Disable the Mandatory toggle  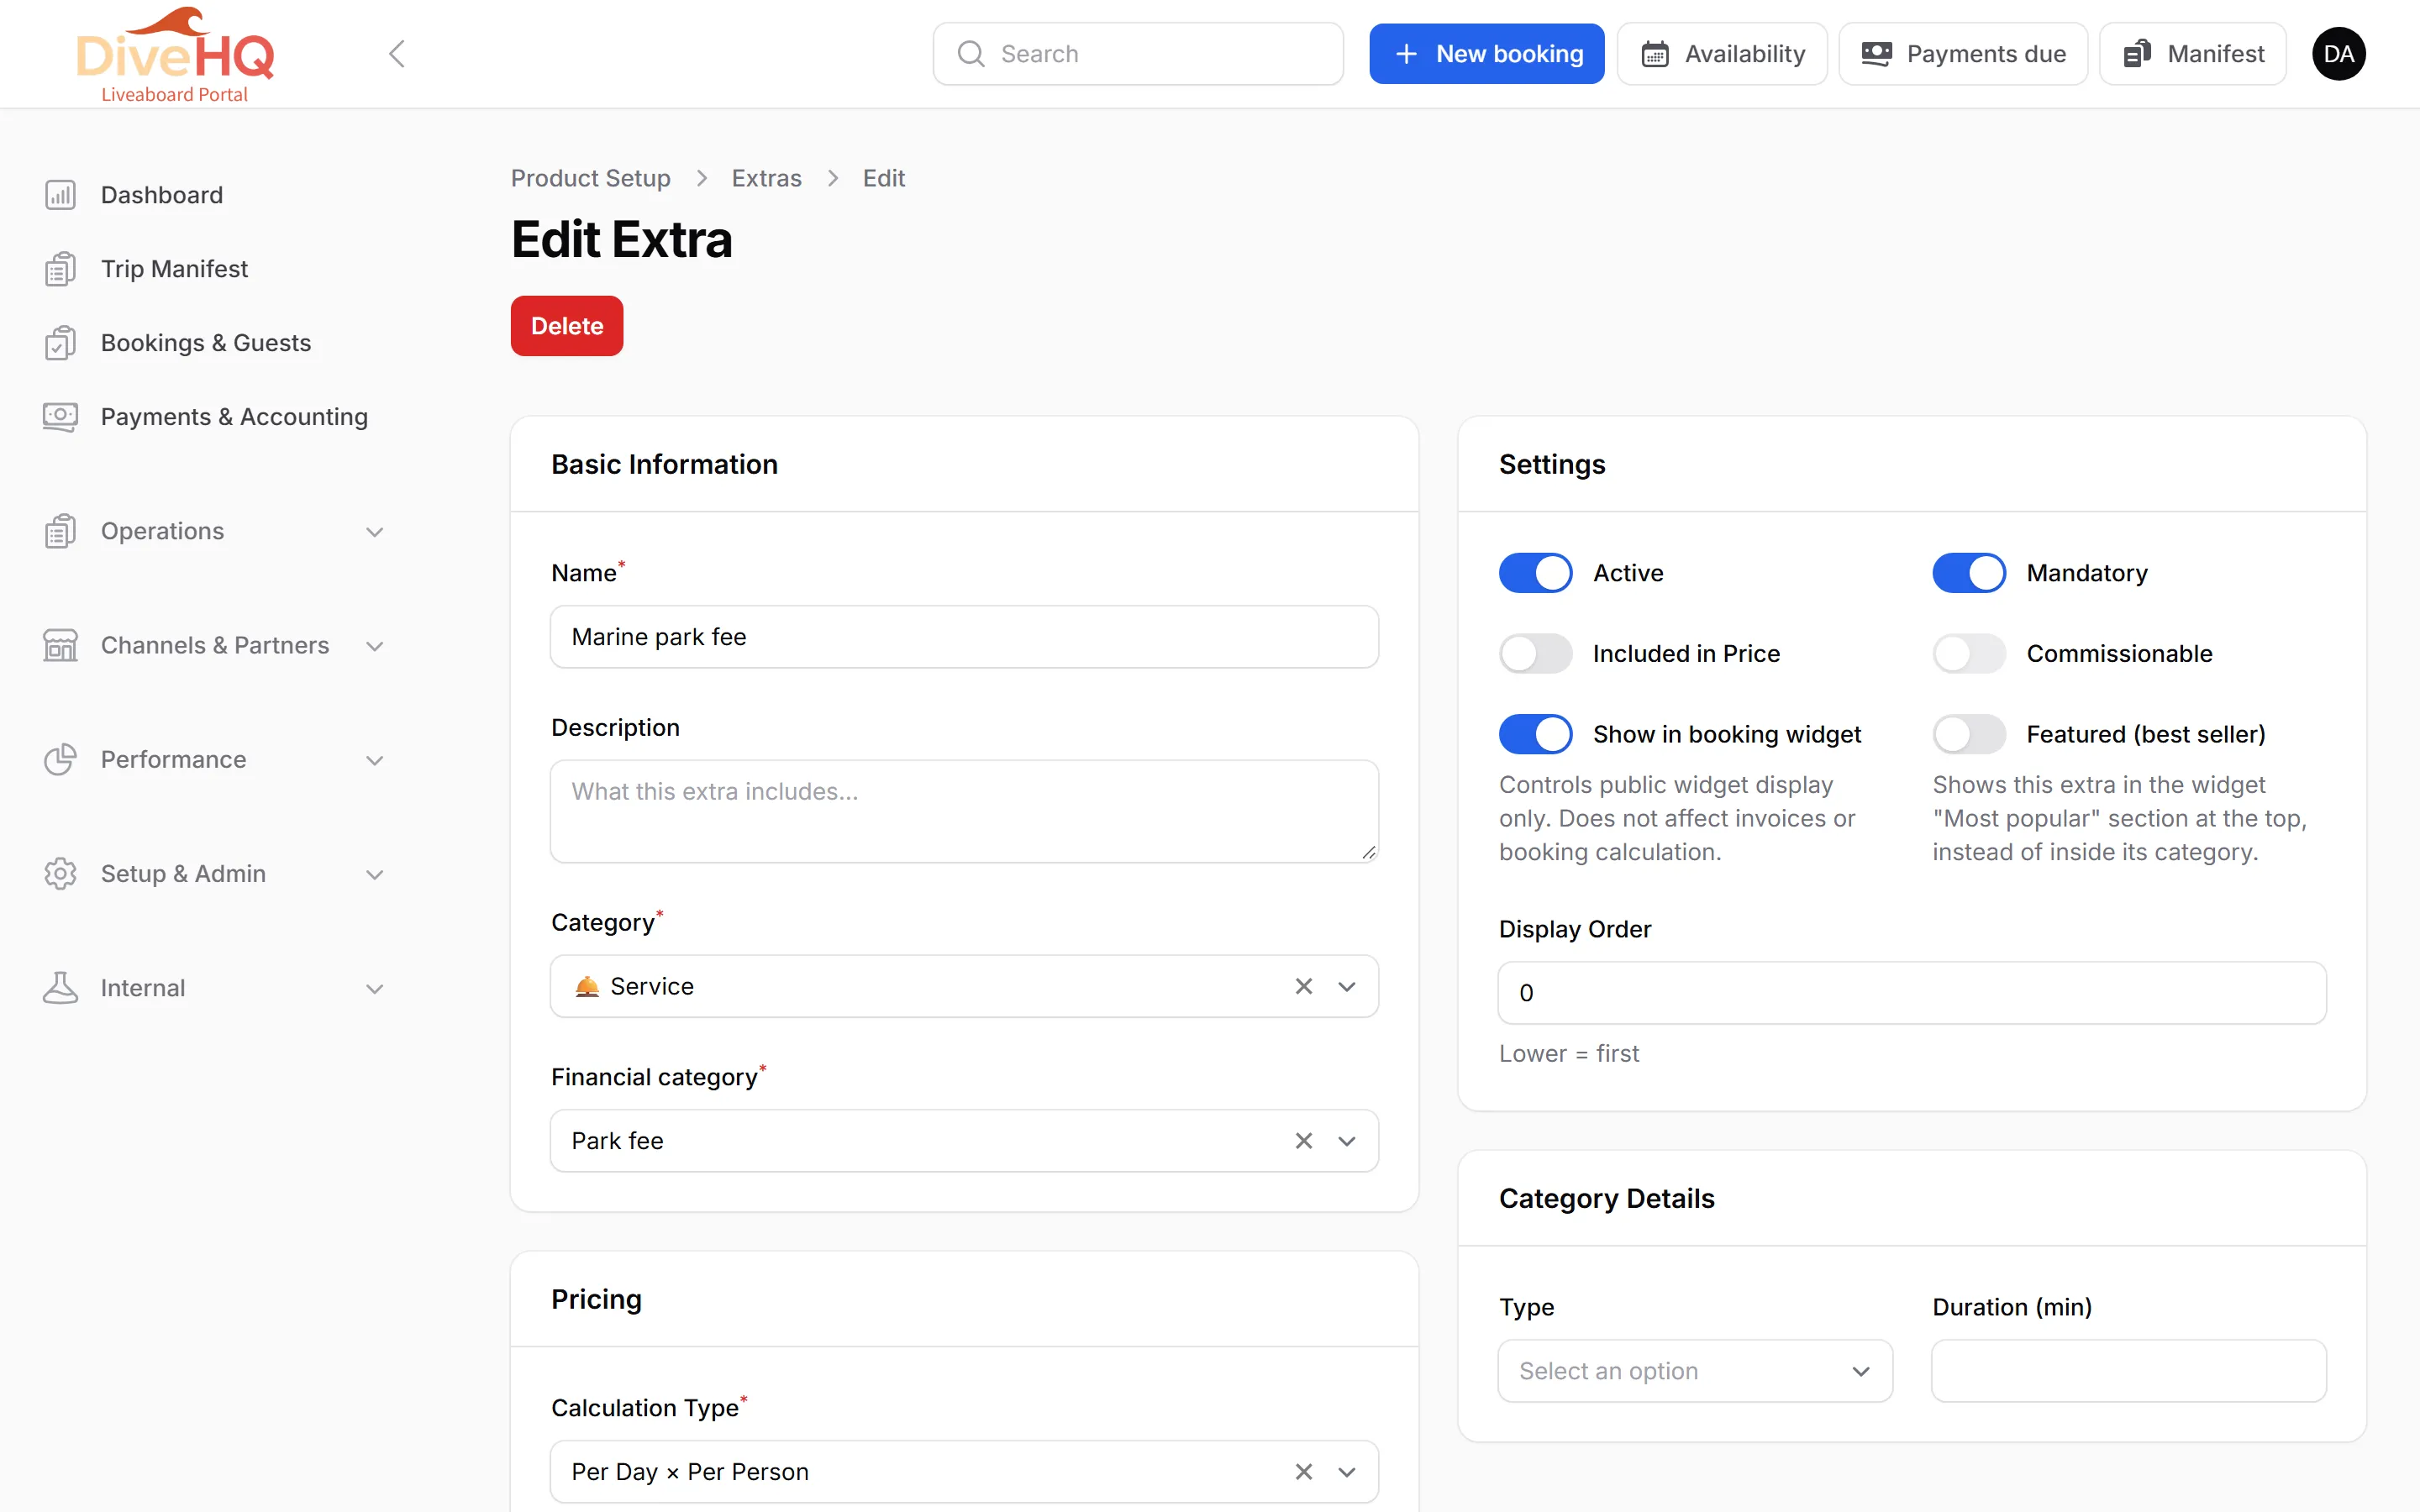pos(1968,573)
